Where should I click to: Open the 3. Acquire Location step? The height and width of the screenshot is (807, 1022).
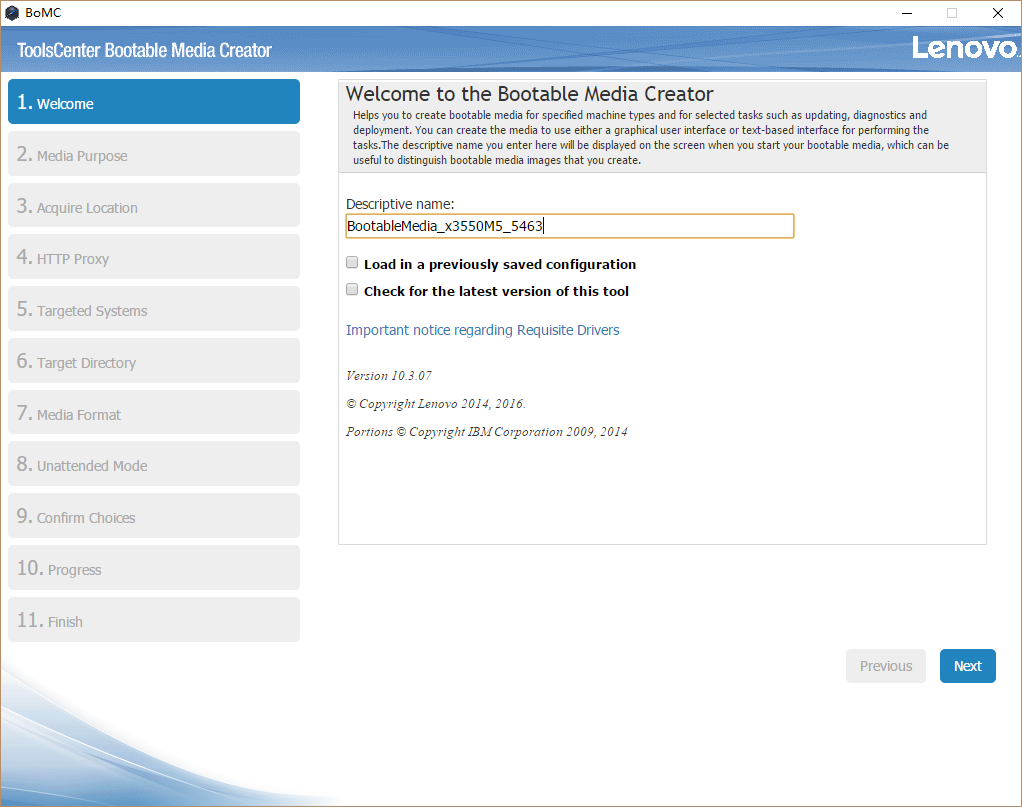coord(154,205)
